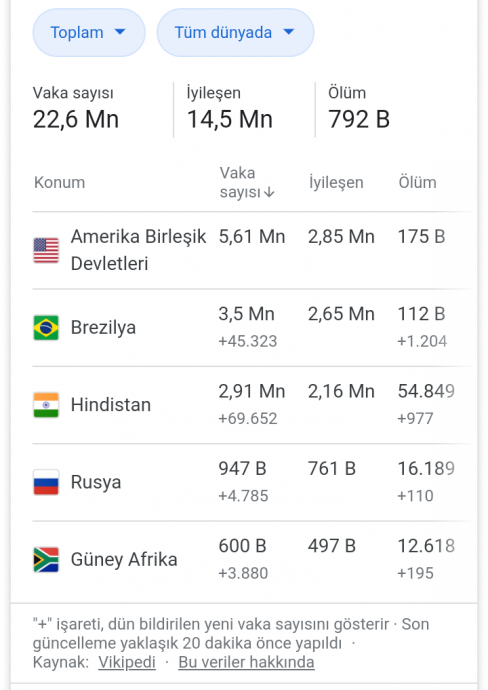This screenshot has height=690, width=488.
Task: Click the worldwide Vaka sayısı total 22,6 Mn
Action: (76, 119)
